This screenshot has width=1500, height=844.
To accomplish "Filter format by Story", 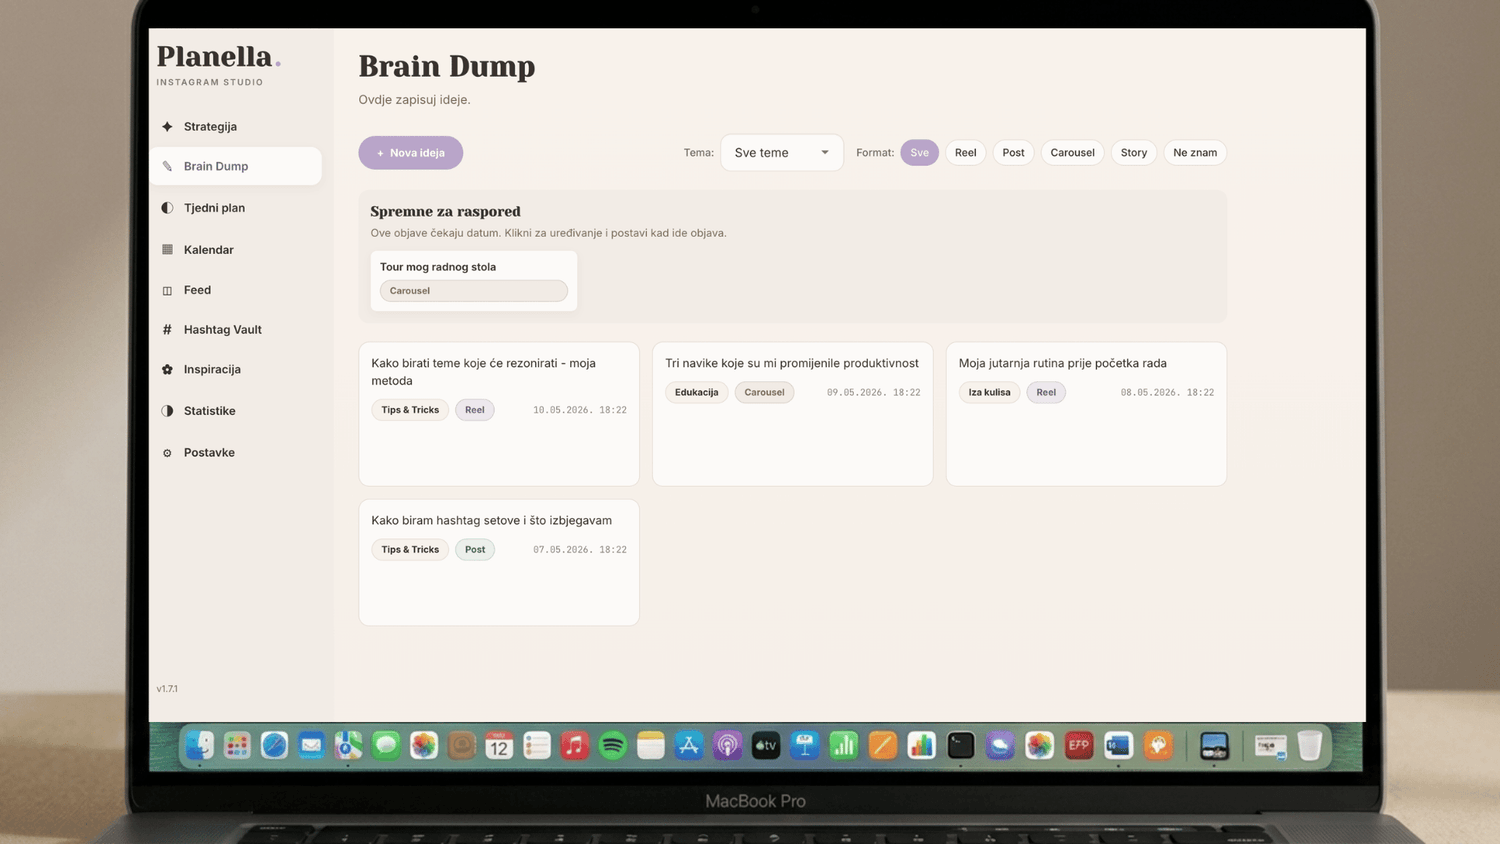I will (x=1134, y=153).
